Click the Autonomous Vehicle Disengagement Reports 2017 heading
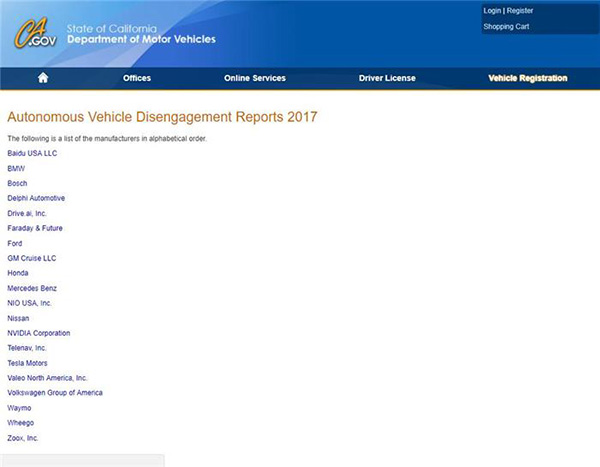The height and width of the screenshot is (467, 600). tap(162, 117)
